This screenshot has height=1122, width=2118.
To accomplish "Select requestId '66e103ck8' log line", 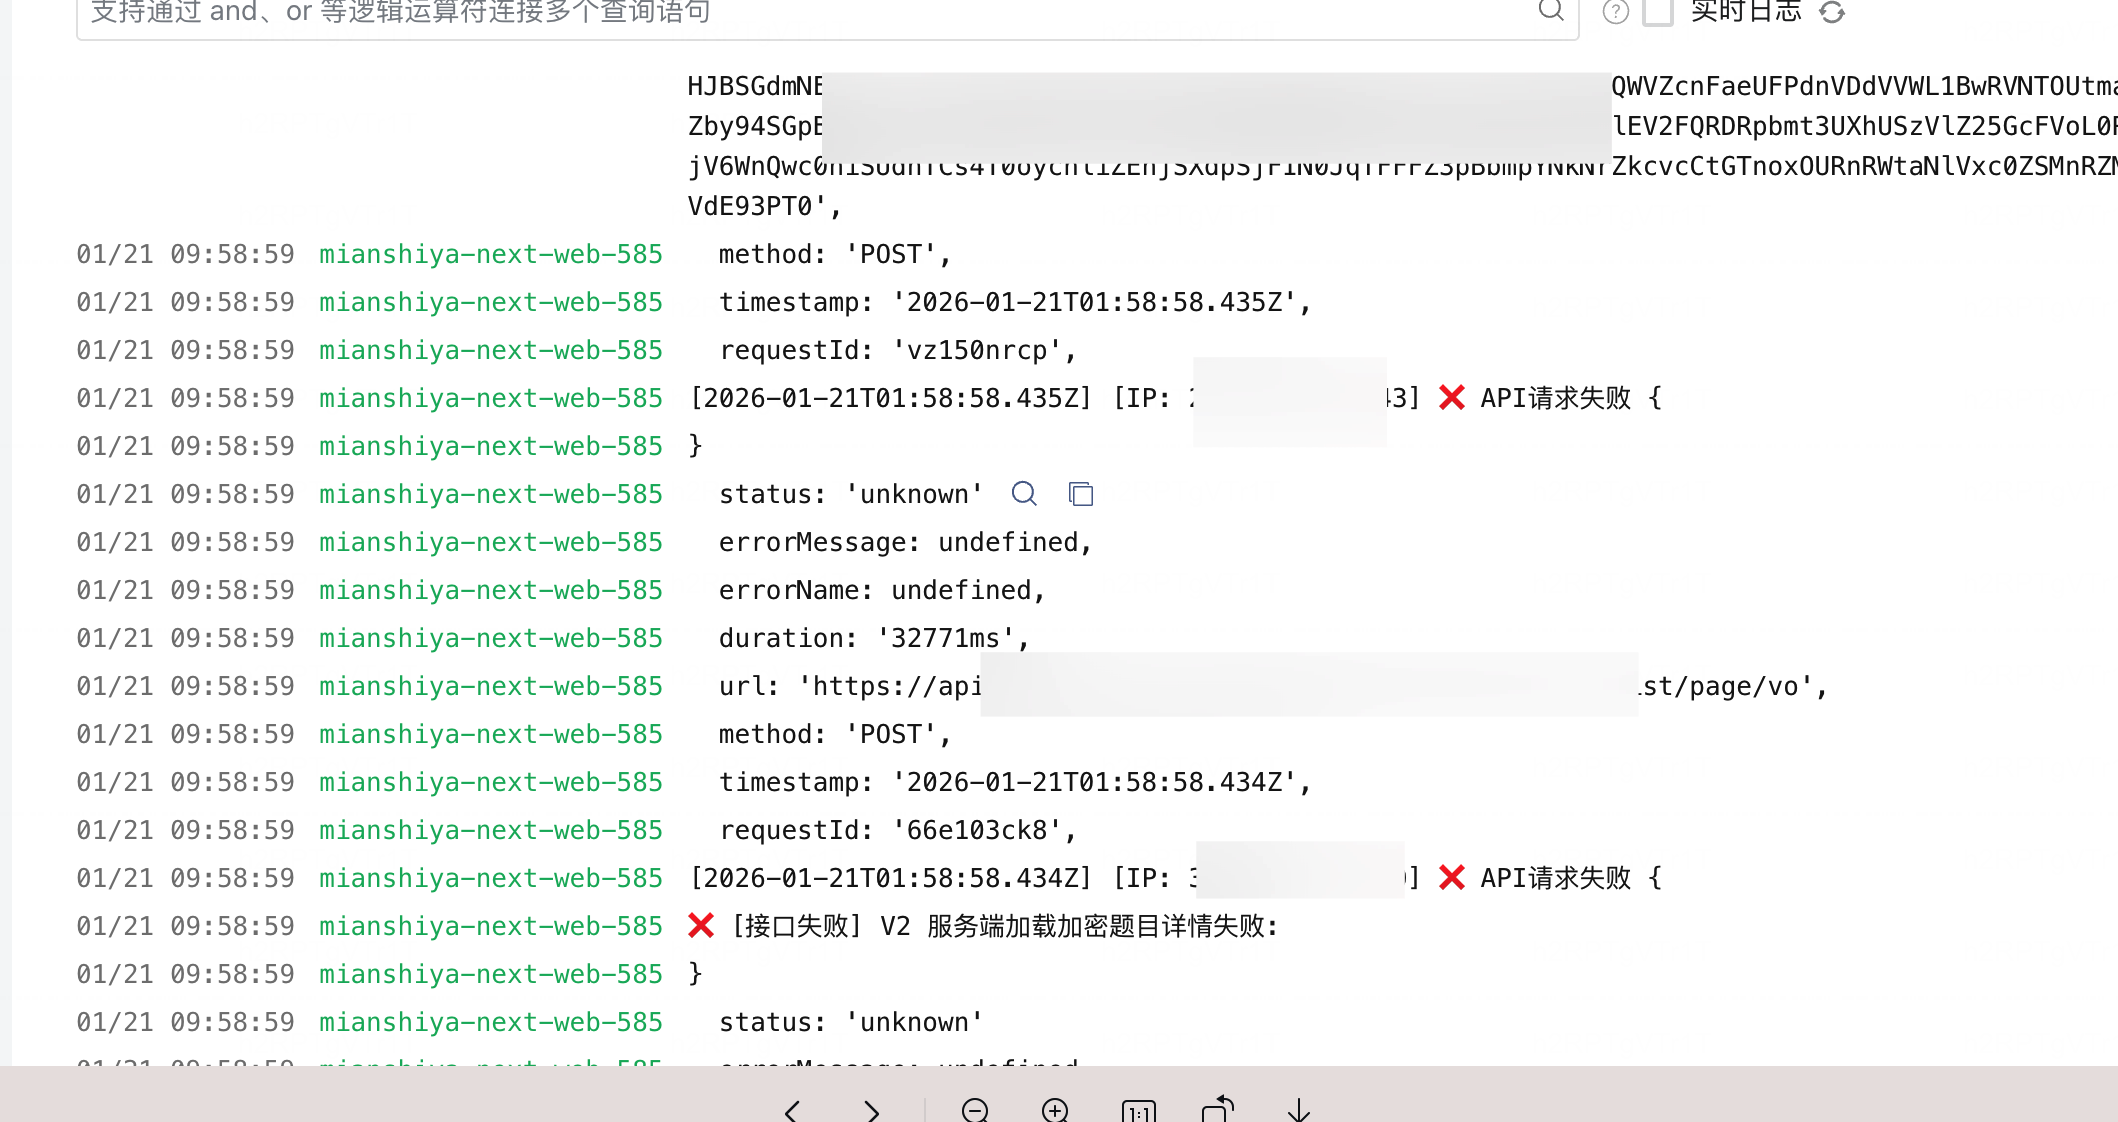I will 897,830.
